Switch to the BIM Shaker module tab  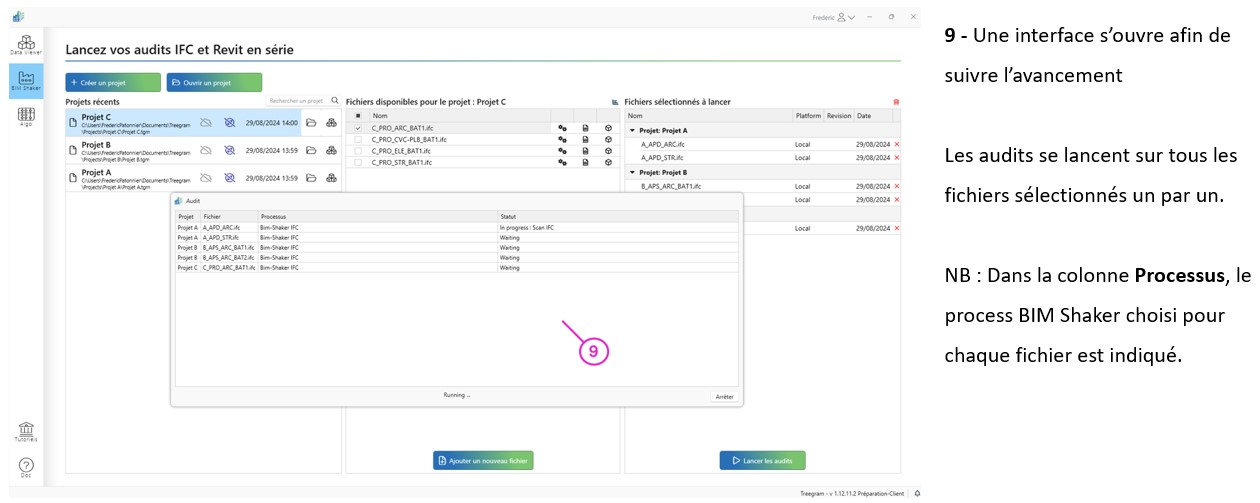[x=26, y=81]
